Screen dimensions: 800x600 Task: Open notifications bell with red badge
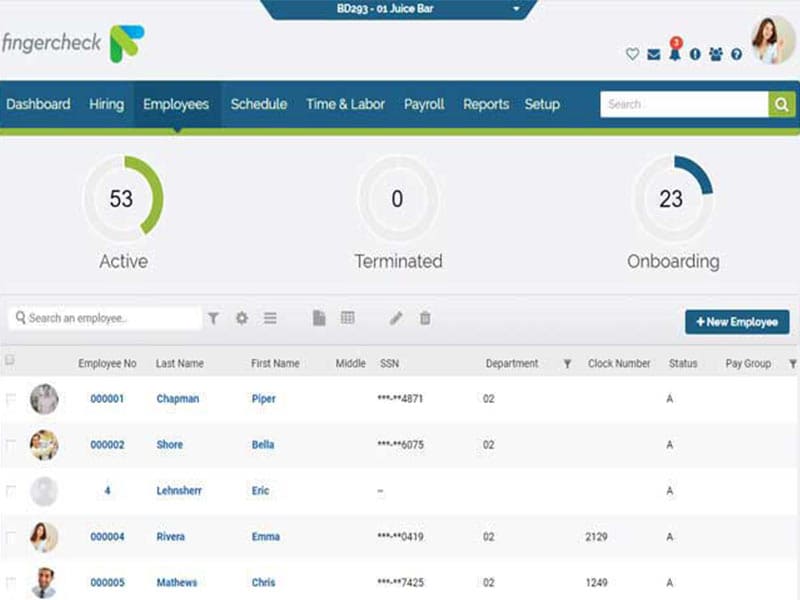(x=675, y=53)
